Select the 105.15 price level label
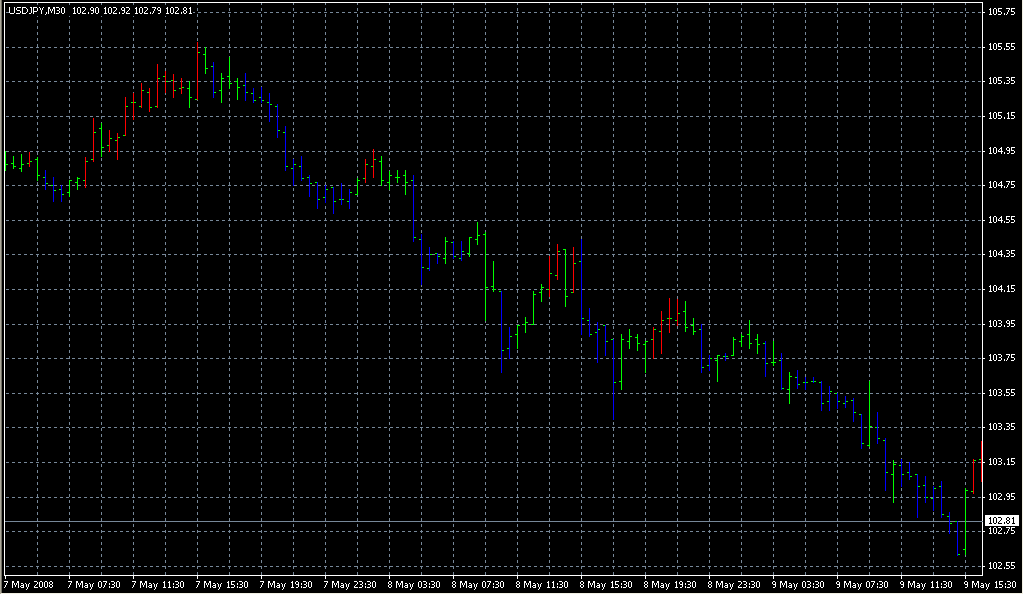Screen dimensions: 1024x594 point(1001,116)
